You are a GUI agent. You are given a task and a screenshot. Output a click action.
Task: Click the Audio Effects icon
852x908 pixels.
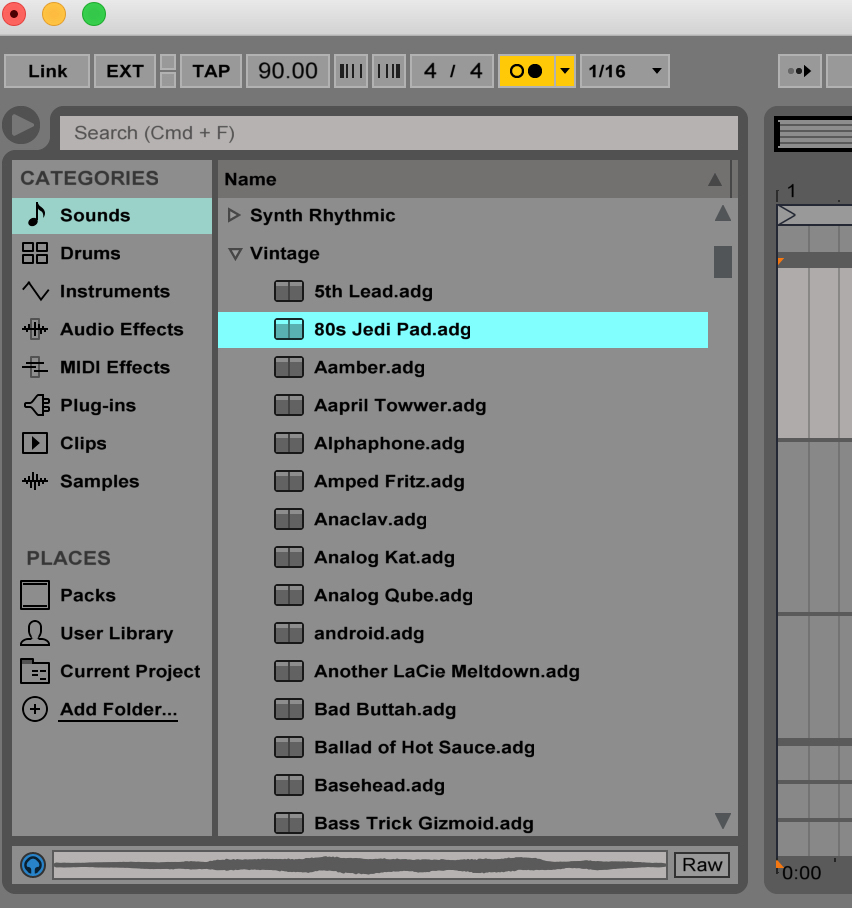click(x=35, y=329)
